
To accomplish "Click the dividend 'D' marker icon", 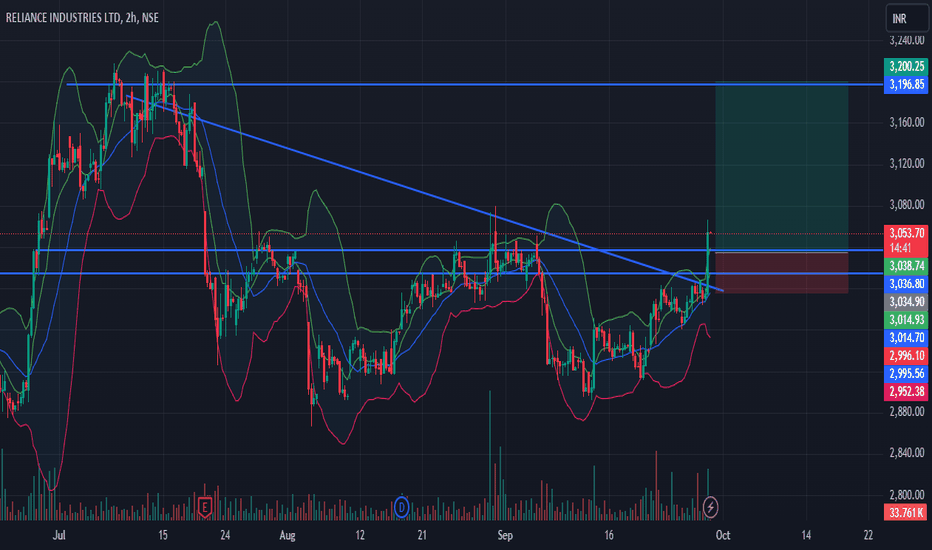I will [402, 507].
